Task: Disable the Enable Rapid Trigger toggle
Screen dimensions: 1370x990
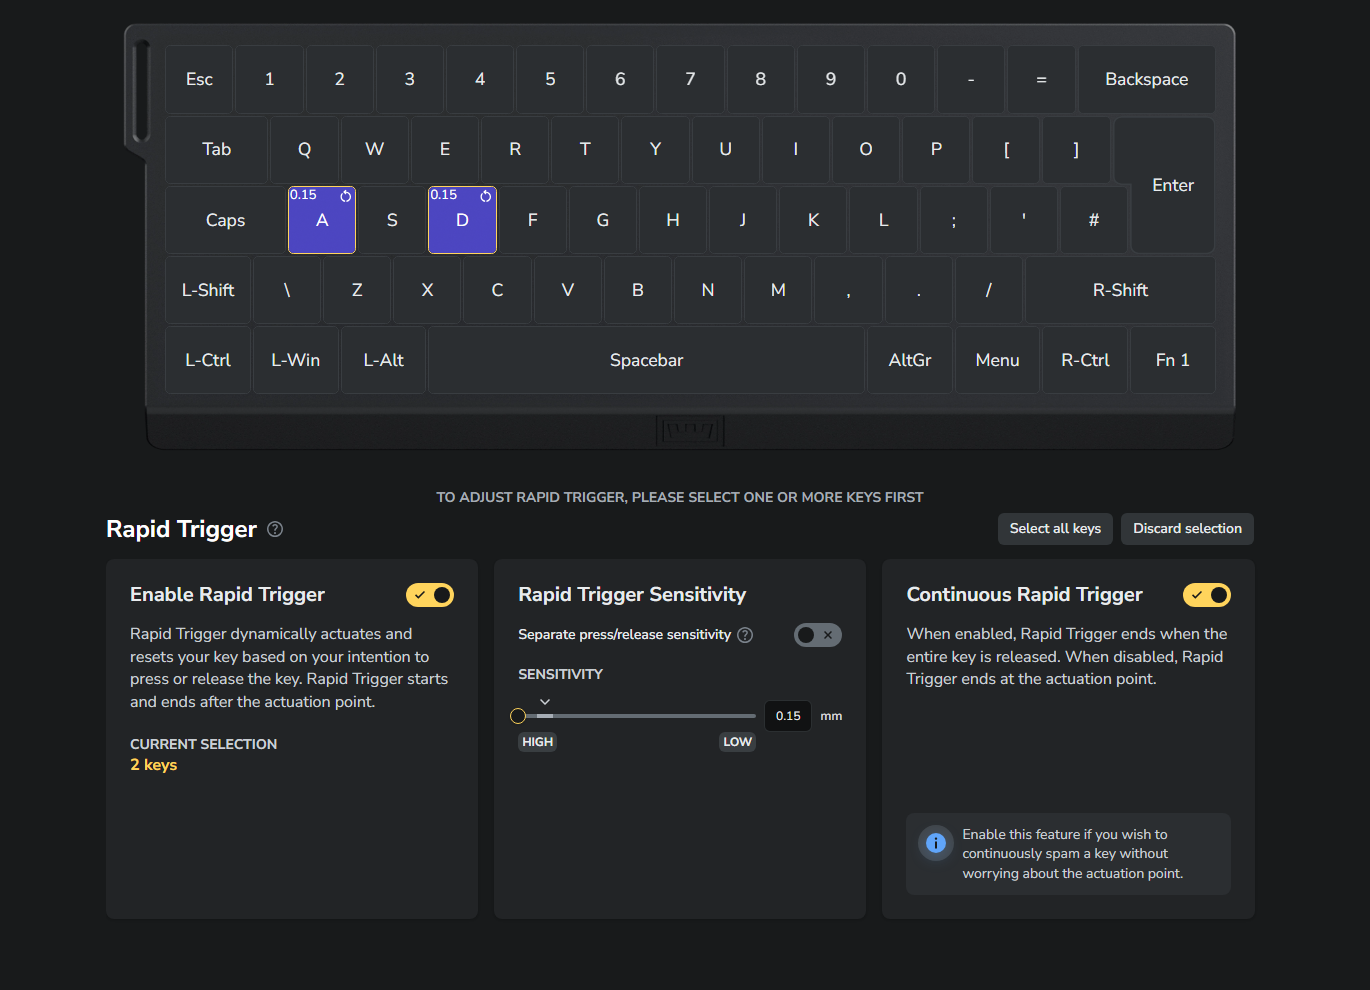Action: point(430,595)
